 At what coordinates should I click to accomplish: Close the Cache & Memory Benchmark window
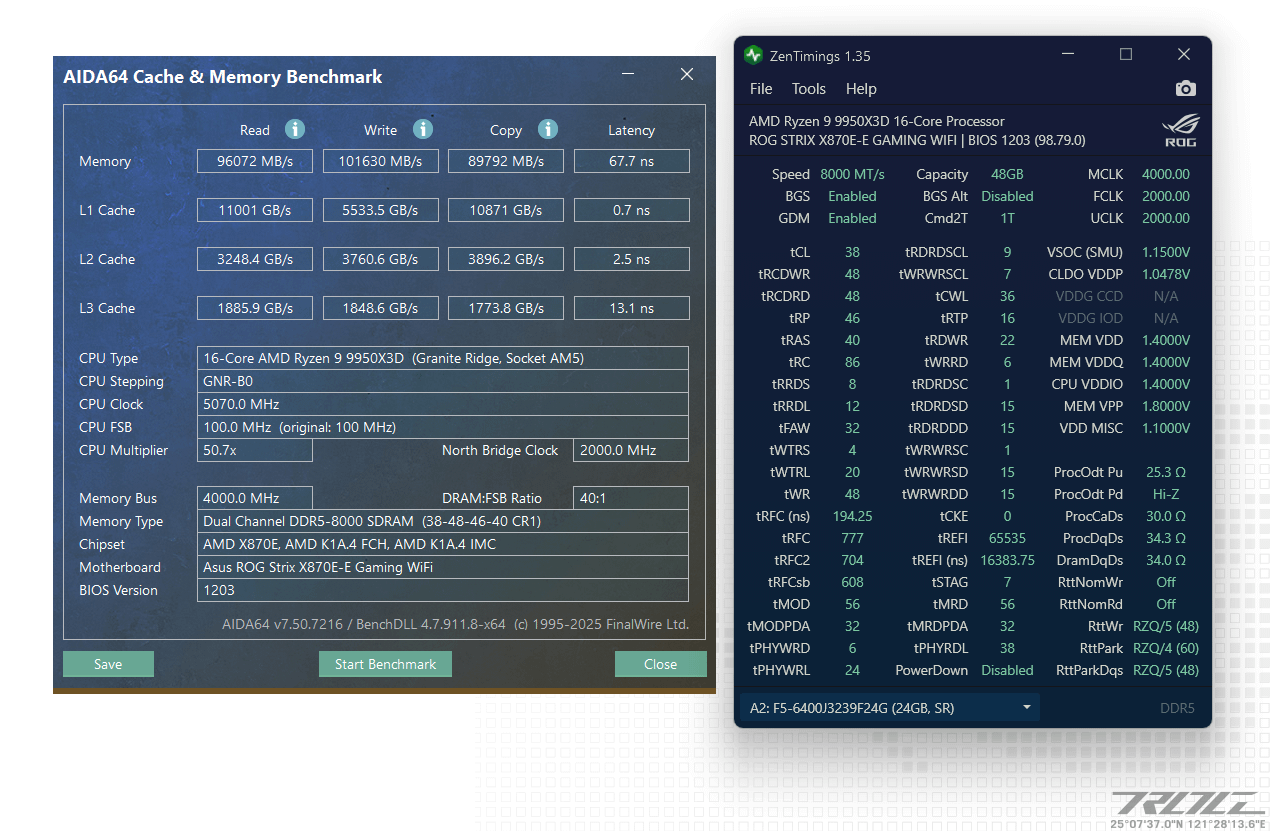coord(661,663)
